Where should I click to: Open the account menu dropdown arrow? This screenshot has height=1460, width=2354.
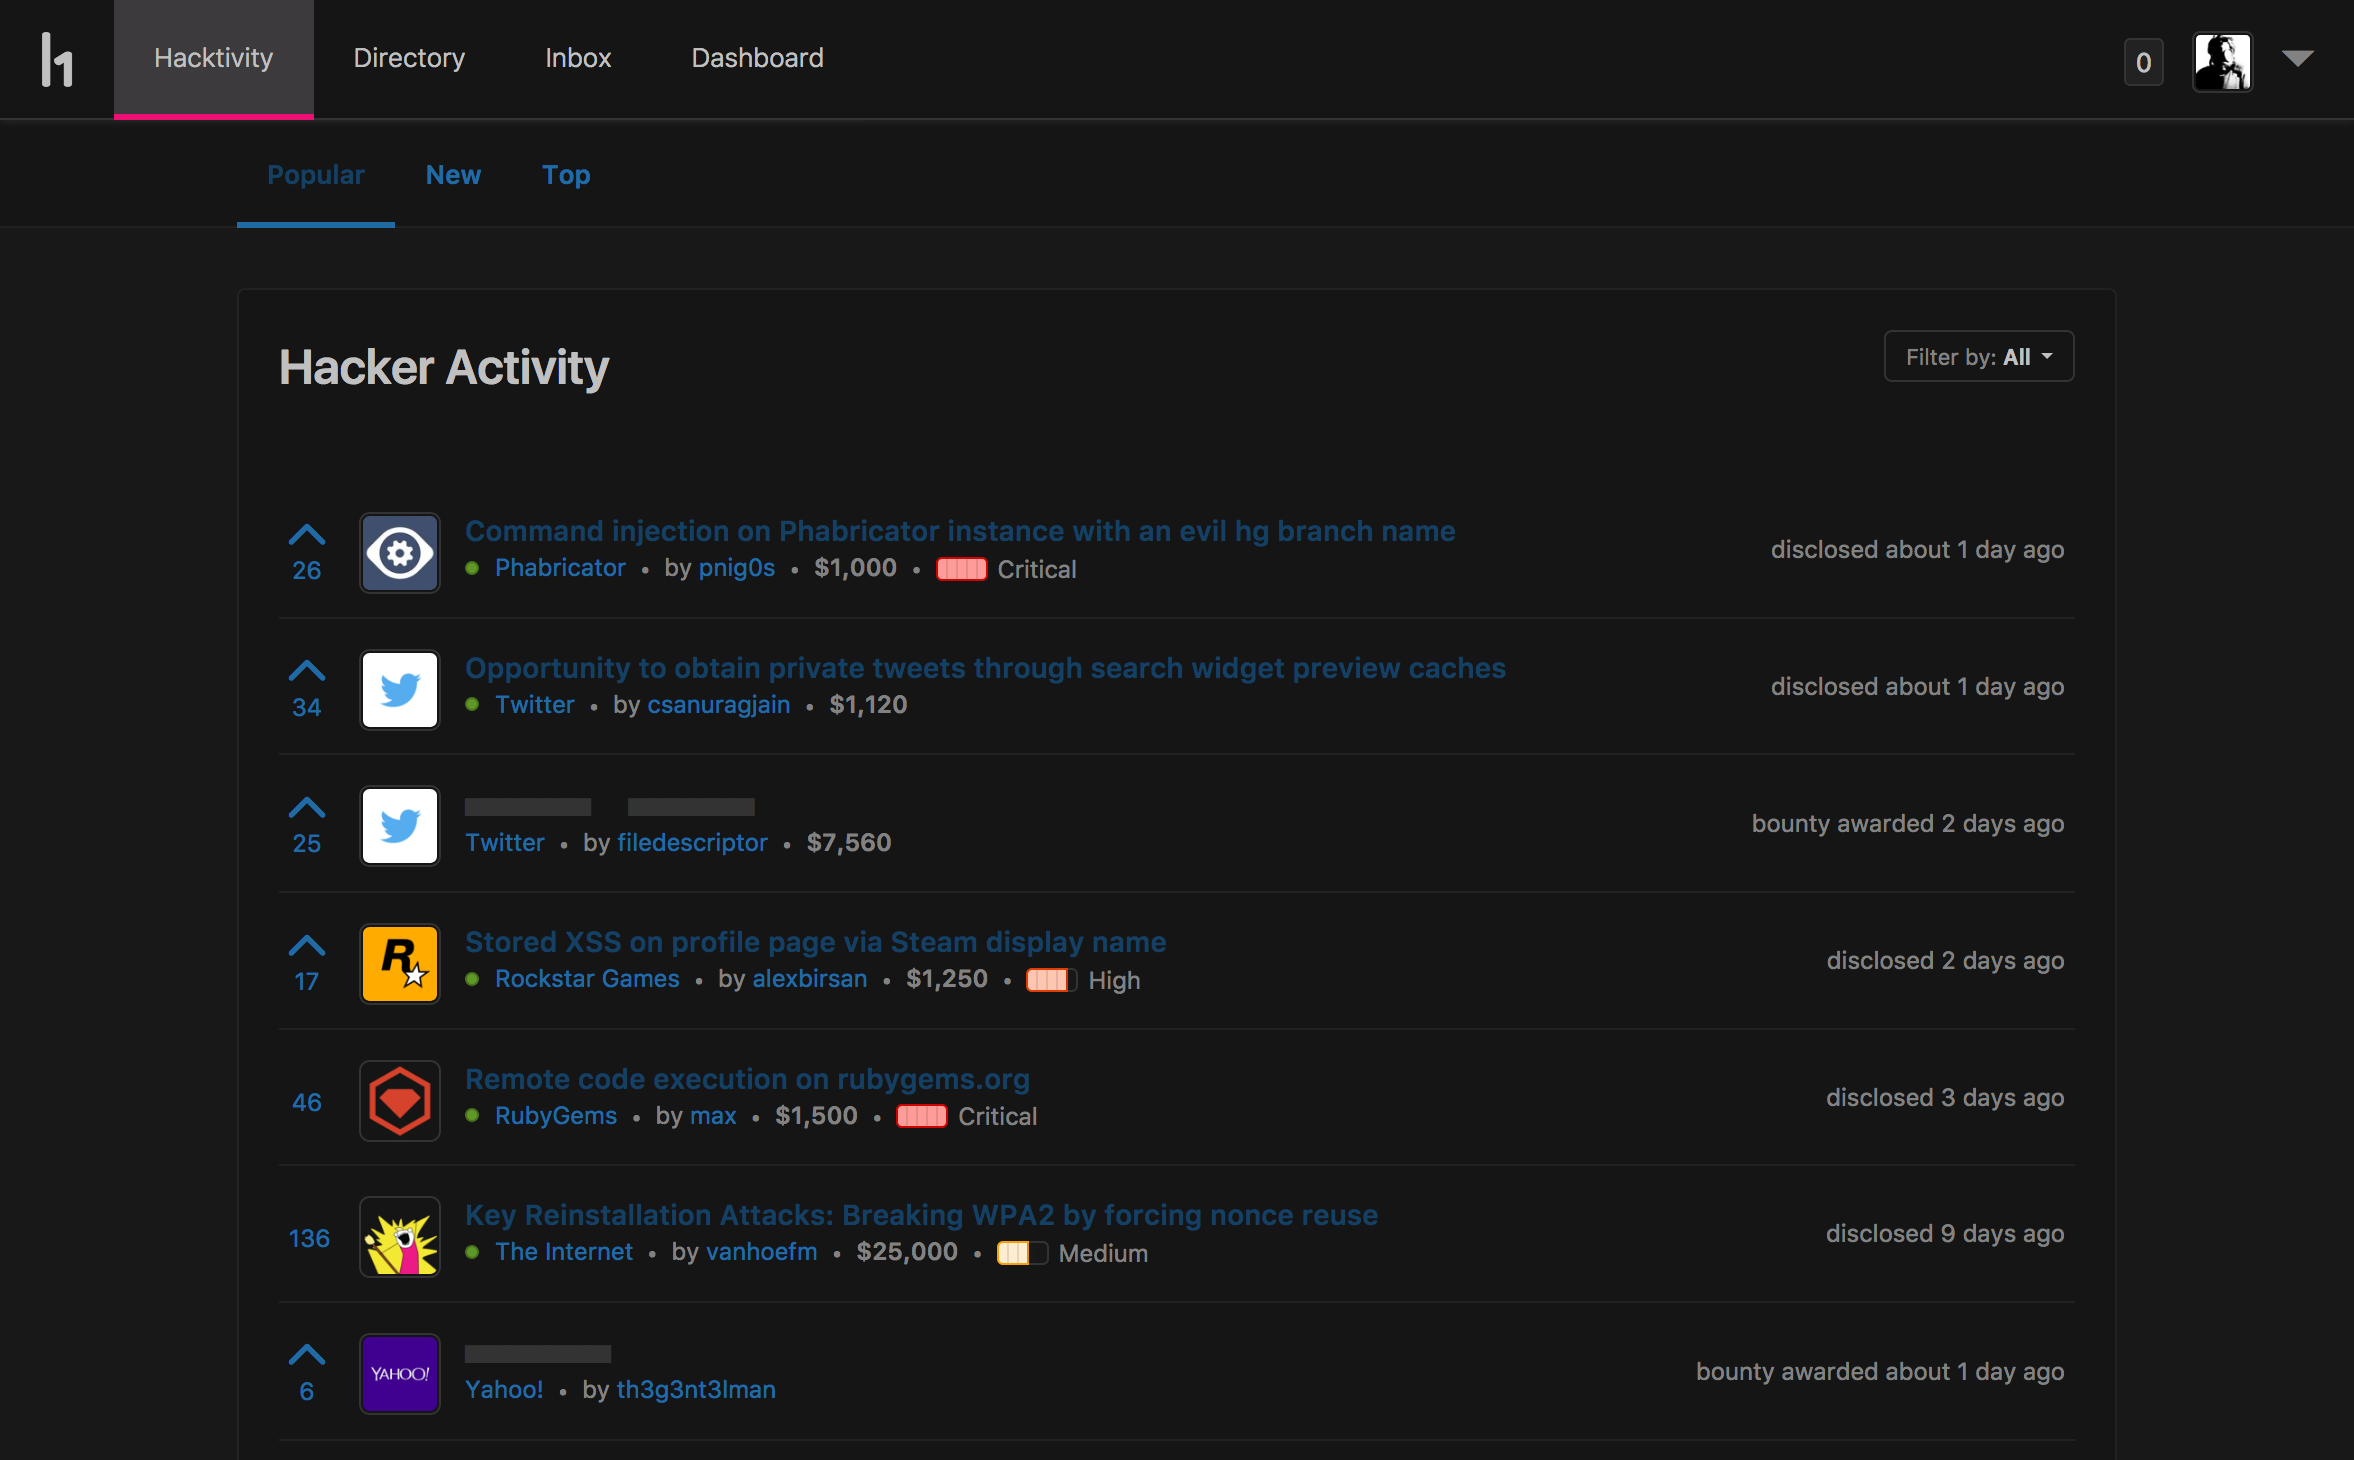[2297, 58]
